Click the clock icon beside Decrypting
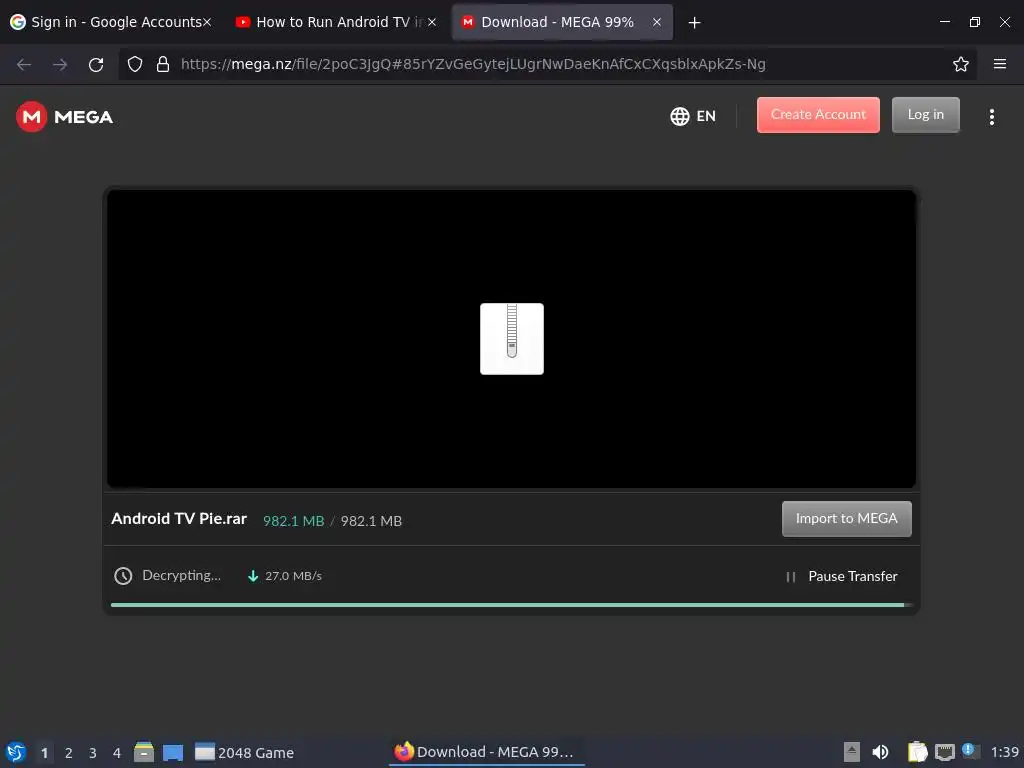The width and height of the screenshot is (1024, 768). 123,575
